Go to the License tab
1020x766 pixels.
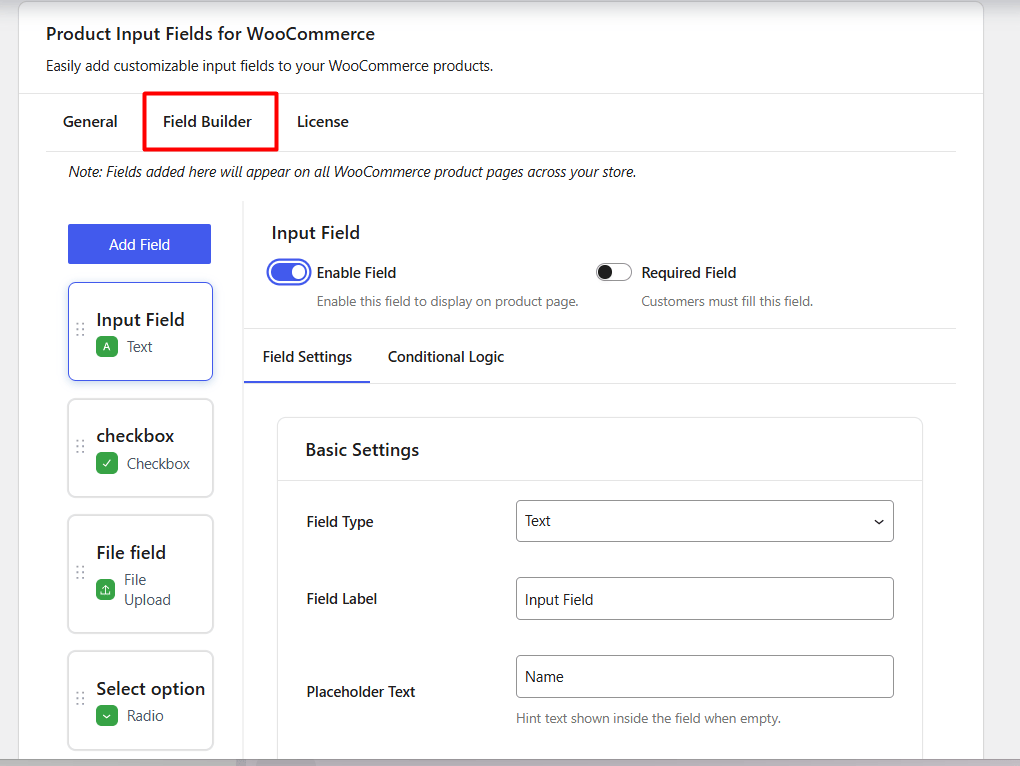323,122
